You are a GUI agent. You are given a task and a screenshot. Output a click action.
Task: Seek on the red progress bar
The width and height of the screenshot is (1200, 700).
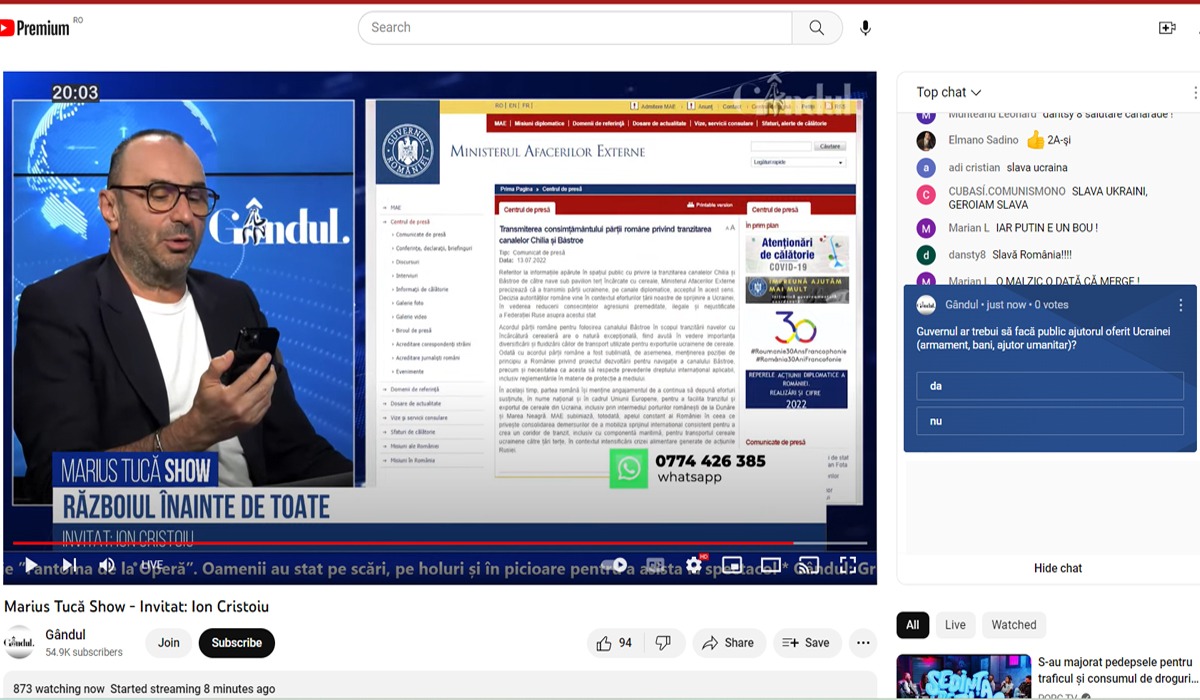[x=440, y=544]
